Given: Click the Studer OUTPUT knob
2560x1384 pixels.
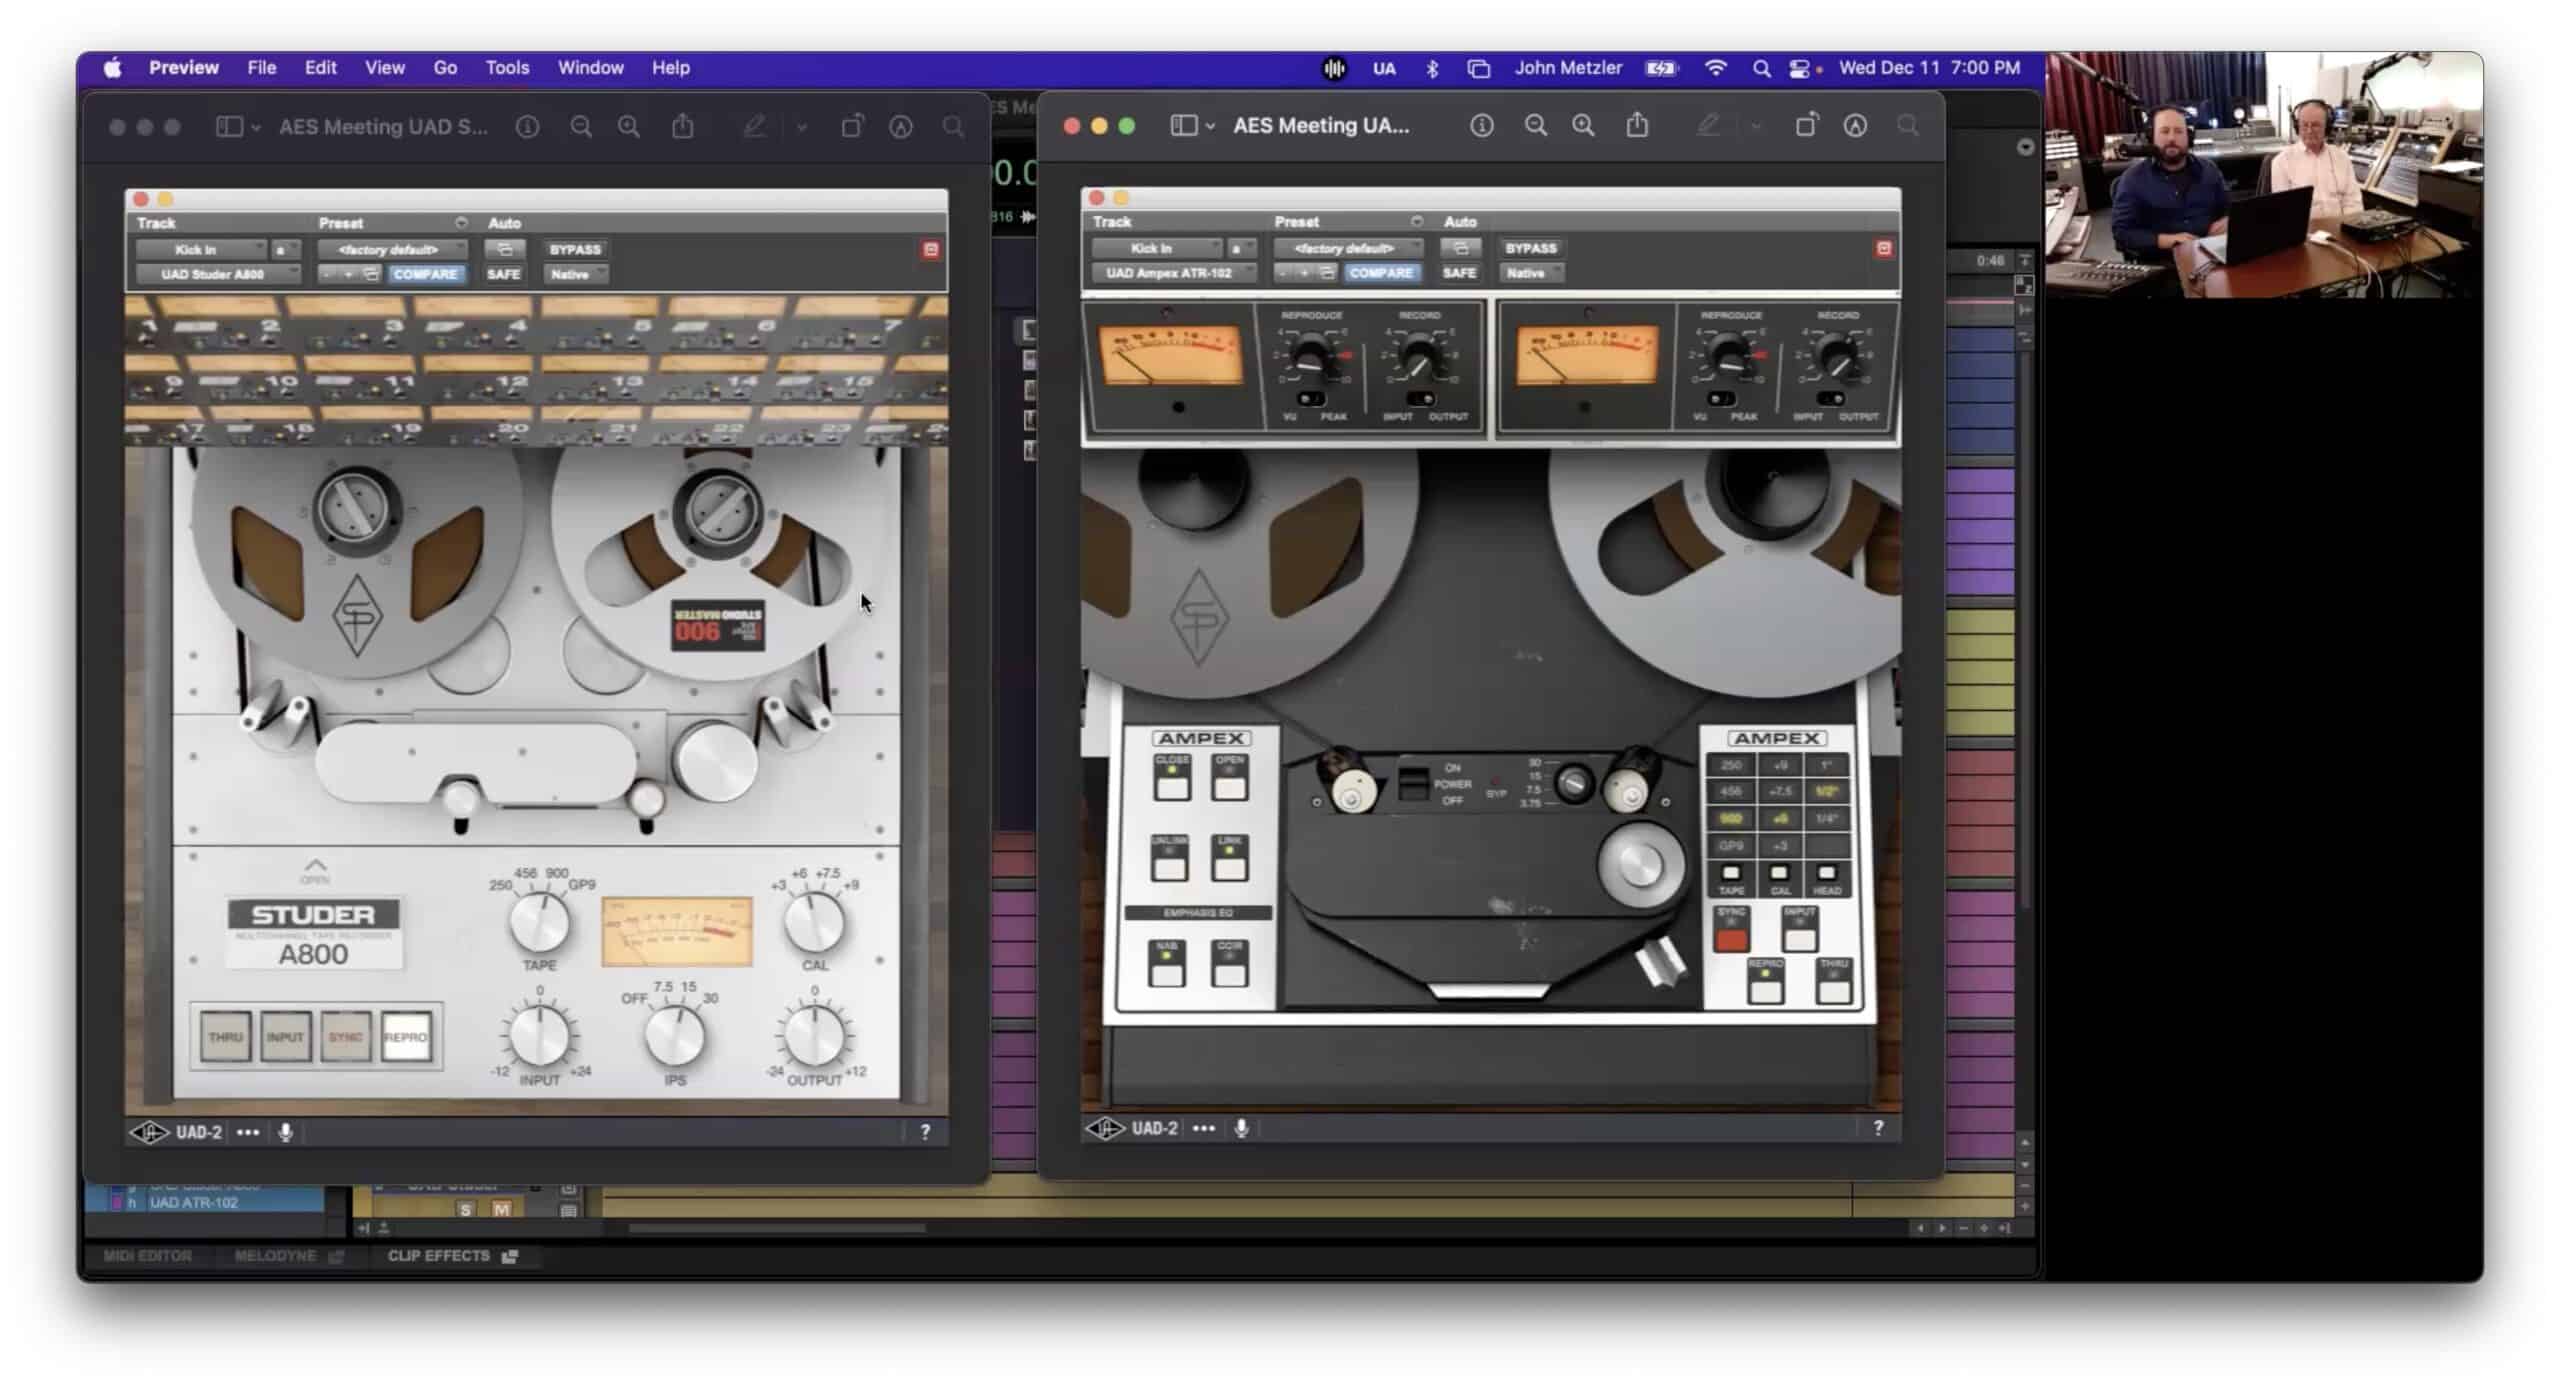Looking at the screenshot, I should [x=814, y=1035].
